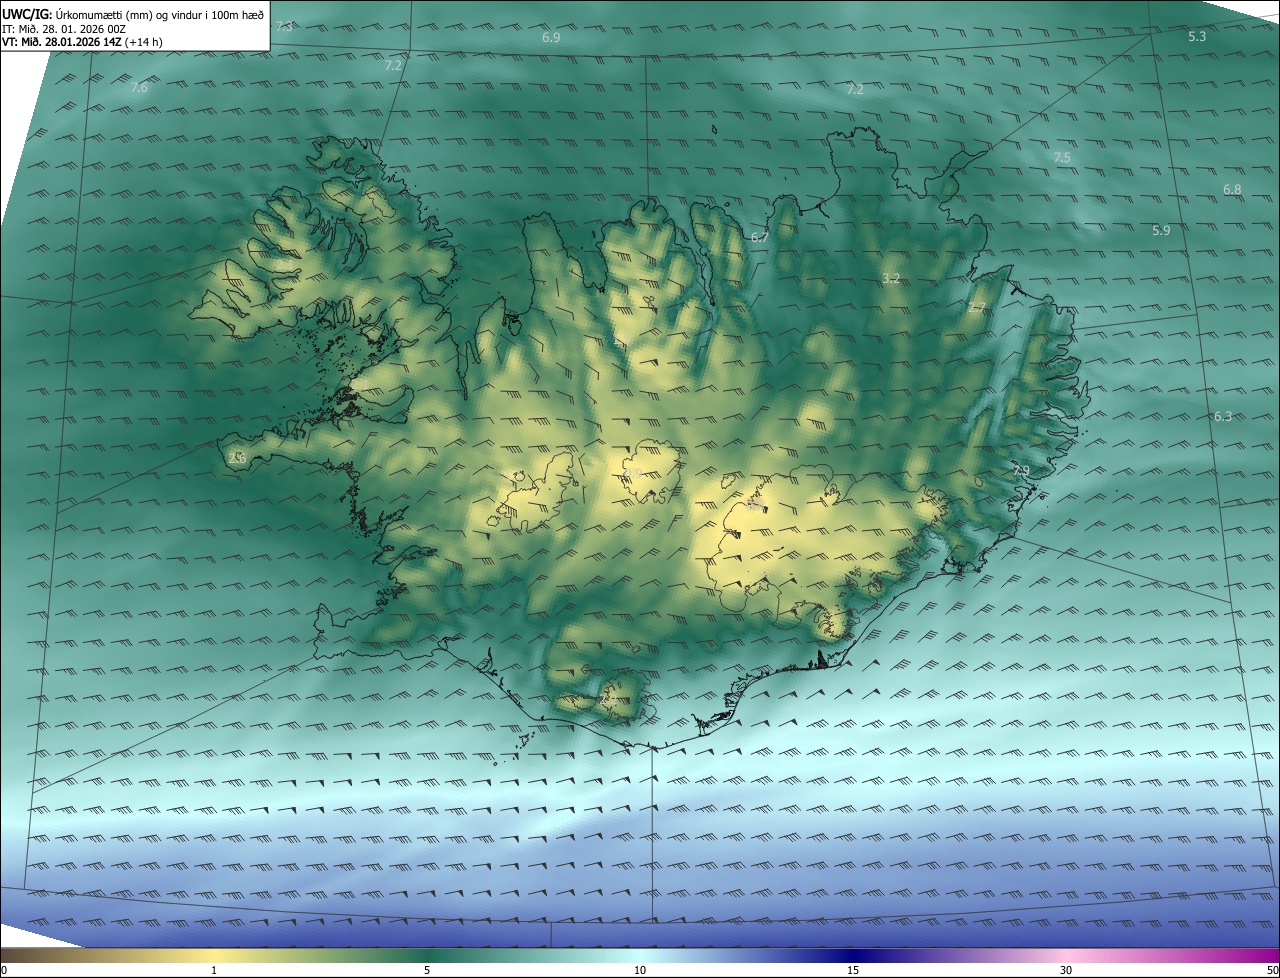Click the colorbar tick label 50
Viewport: 1280px width, 978px height.
pos(1272,970)
